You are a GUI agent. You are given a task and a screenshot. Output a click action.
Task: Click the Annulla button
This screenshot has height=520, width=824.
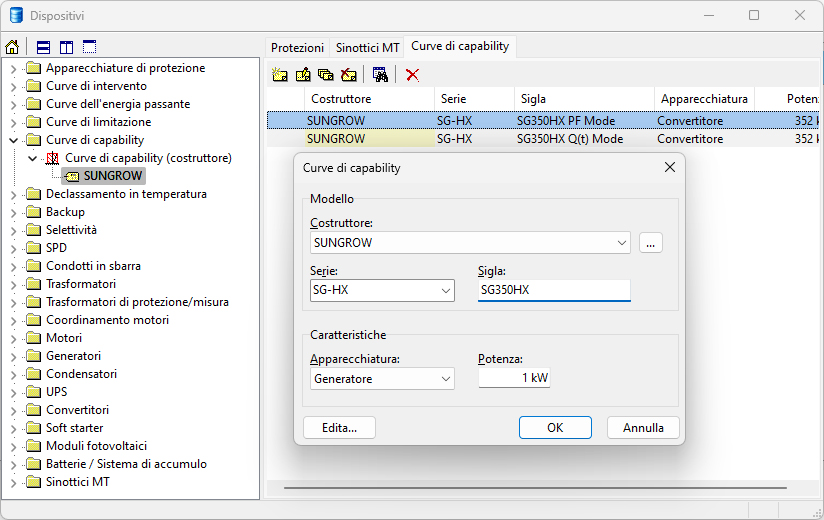643,427
